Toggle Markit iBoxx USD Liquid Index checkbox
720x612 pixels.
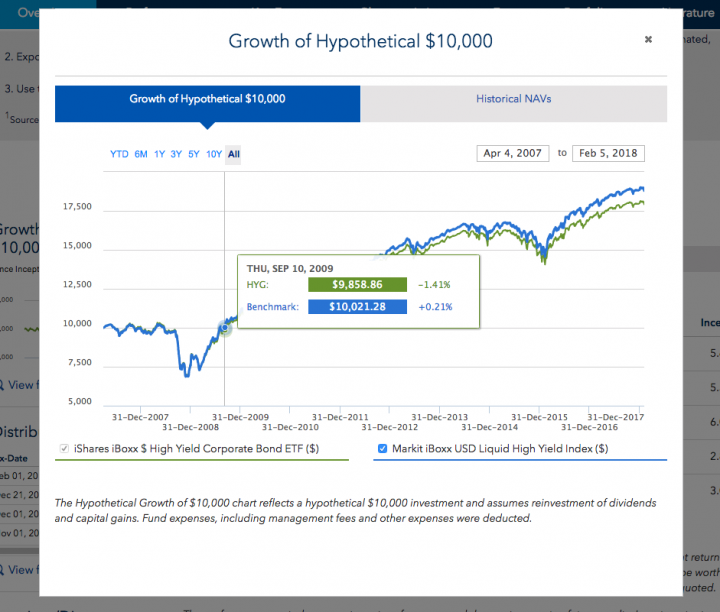click(x=382, y=449)
